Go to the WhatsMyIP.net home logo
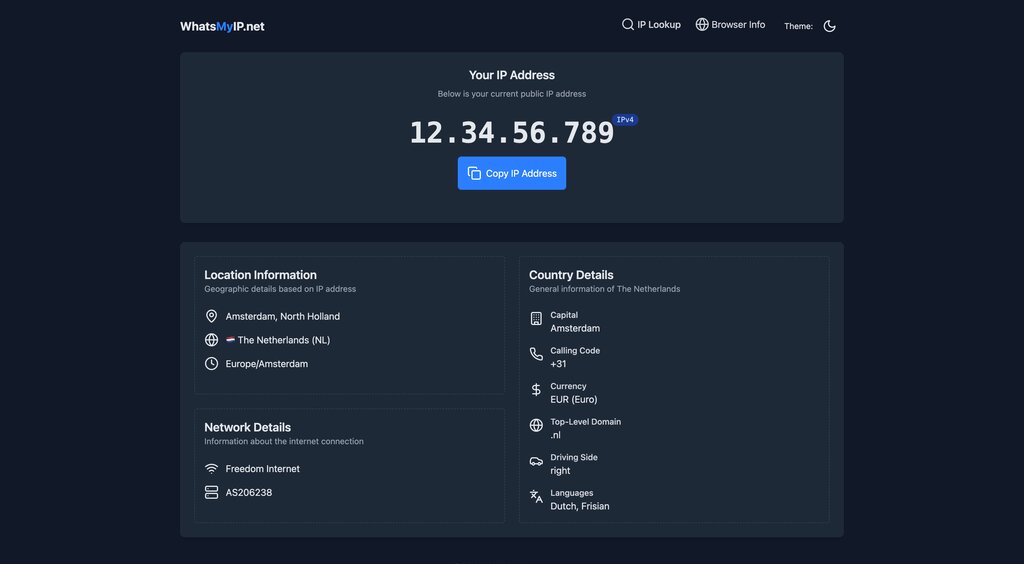This screenshot has width=1024, height=564. click(x=222, y=26)
